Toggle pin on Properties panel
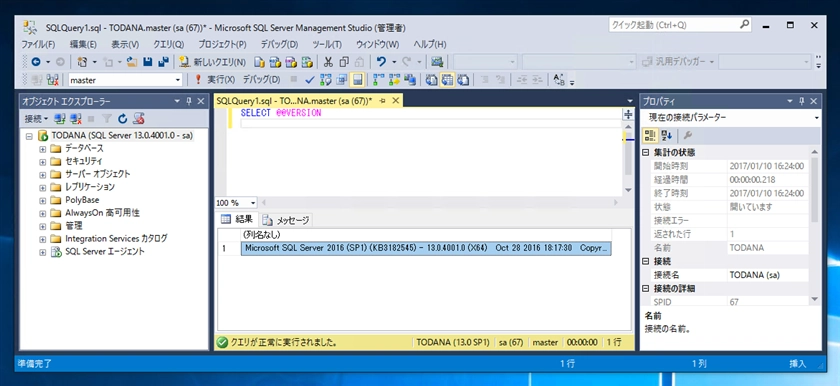Screen dimensions: 840x386 802,101
